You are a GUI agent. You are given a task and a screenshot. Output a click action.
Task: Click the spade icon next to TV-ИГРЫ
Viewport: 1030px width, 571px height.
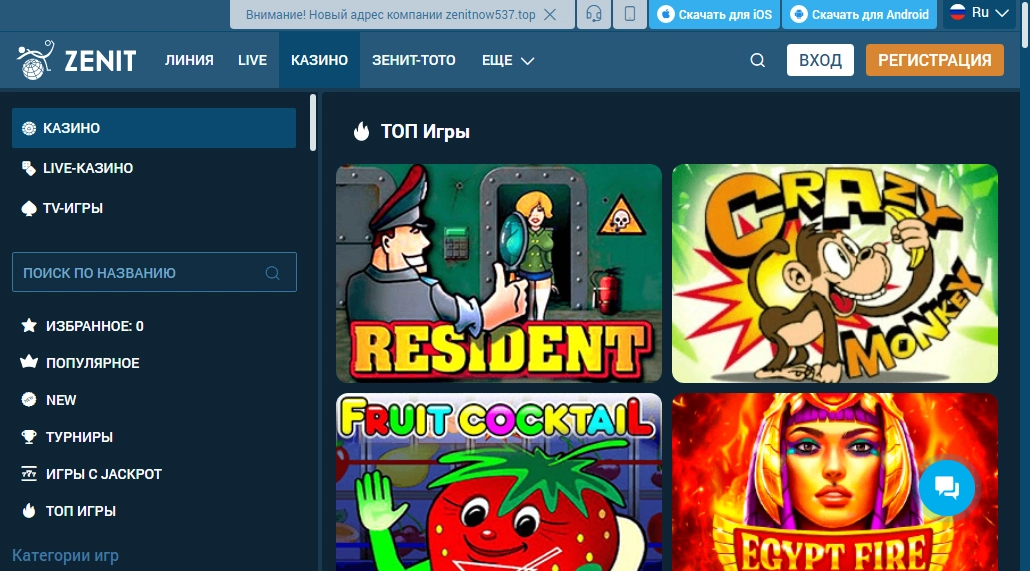click(x=29, y=208)
